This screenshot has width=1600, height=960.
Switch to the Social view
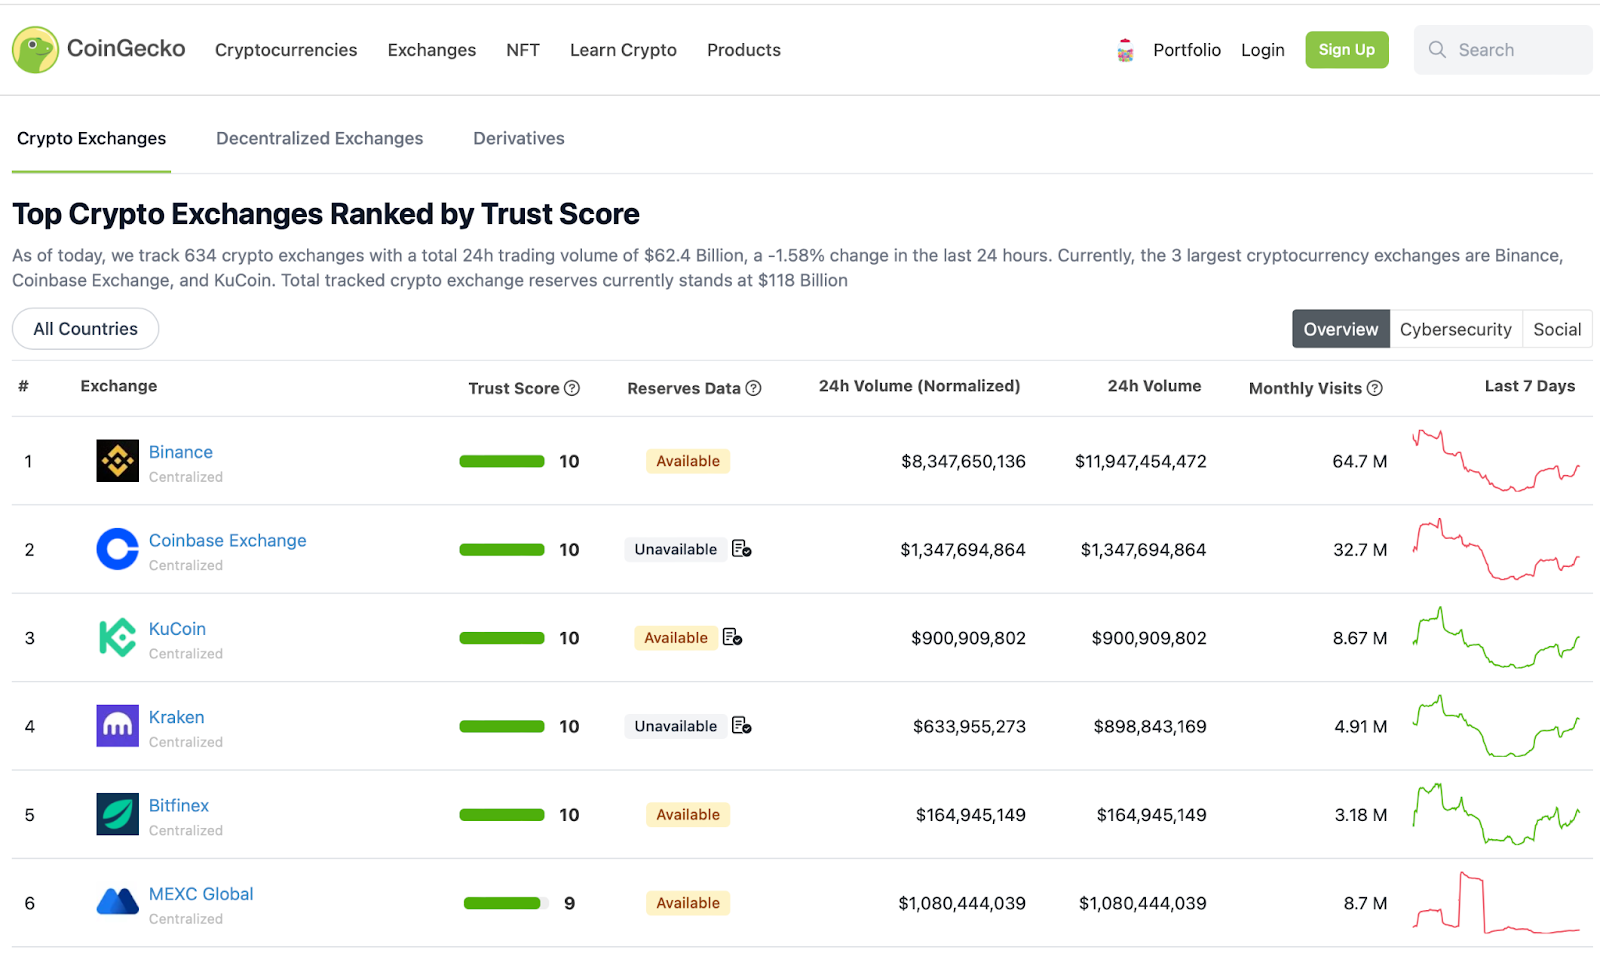[1556, 328]
